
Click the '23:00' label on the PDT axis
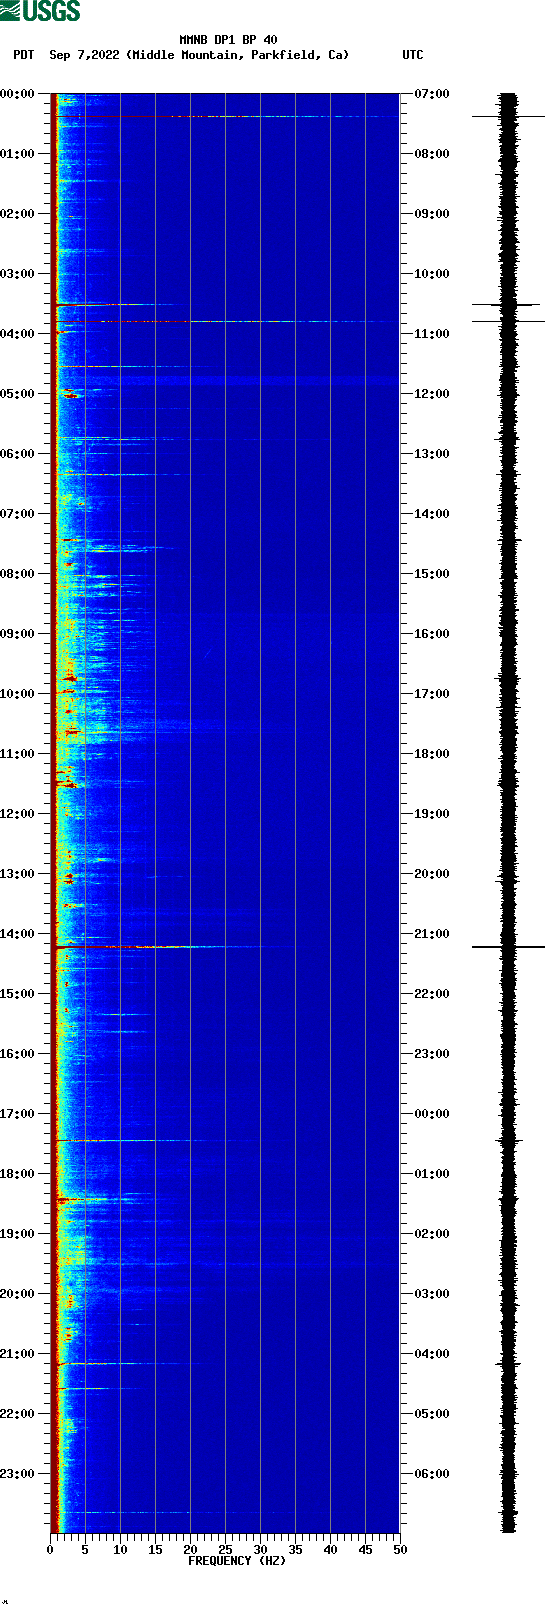point(17,1474)
